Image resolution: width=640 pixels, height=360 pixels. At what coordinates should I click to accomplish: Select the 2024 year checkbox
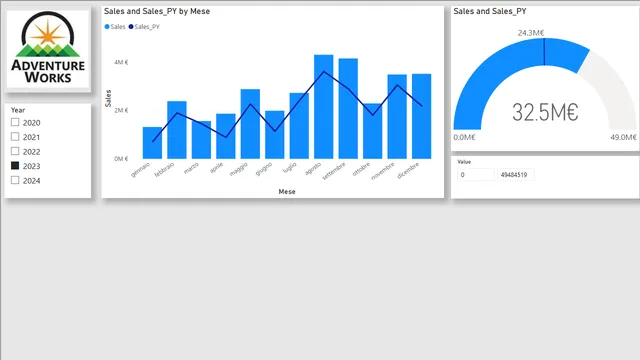15,180
